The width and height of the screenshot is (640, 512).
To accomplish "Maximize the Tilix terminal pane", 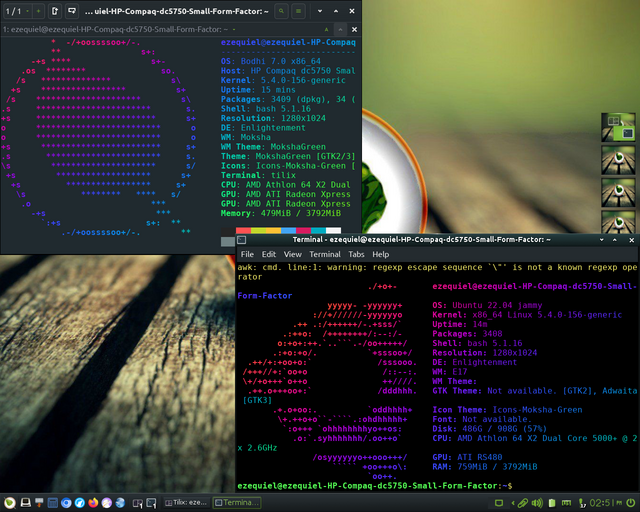I will tap(340, 29).
